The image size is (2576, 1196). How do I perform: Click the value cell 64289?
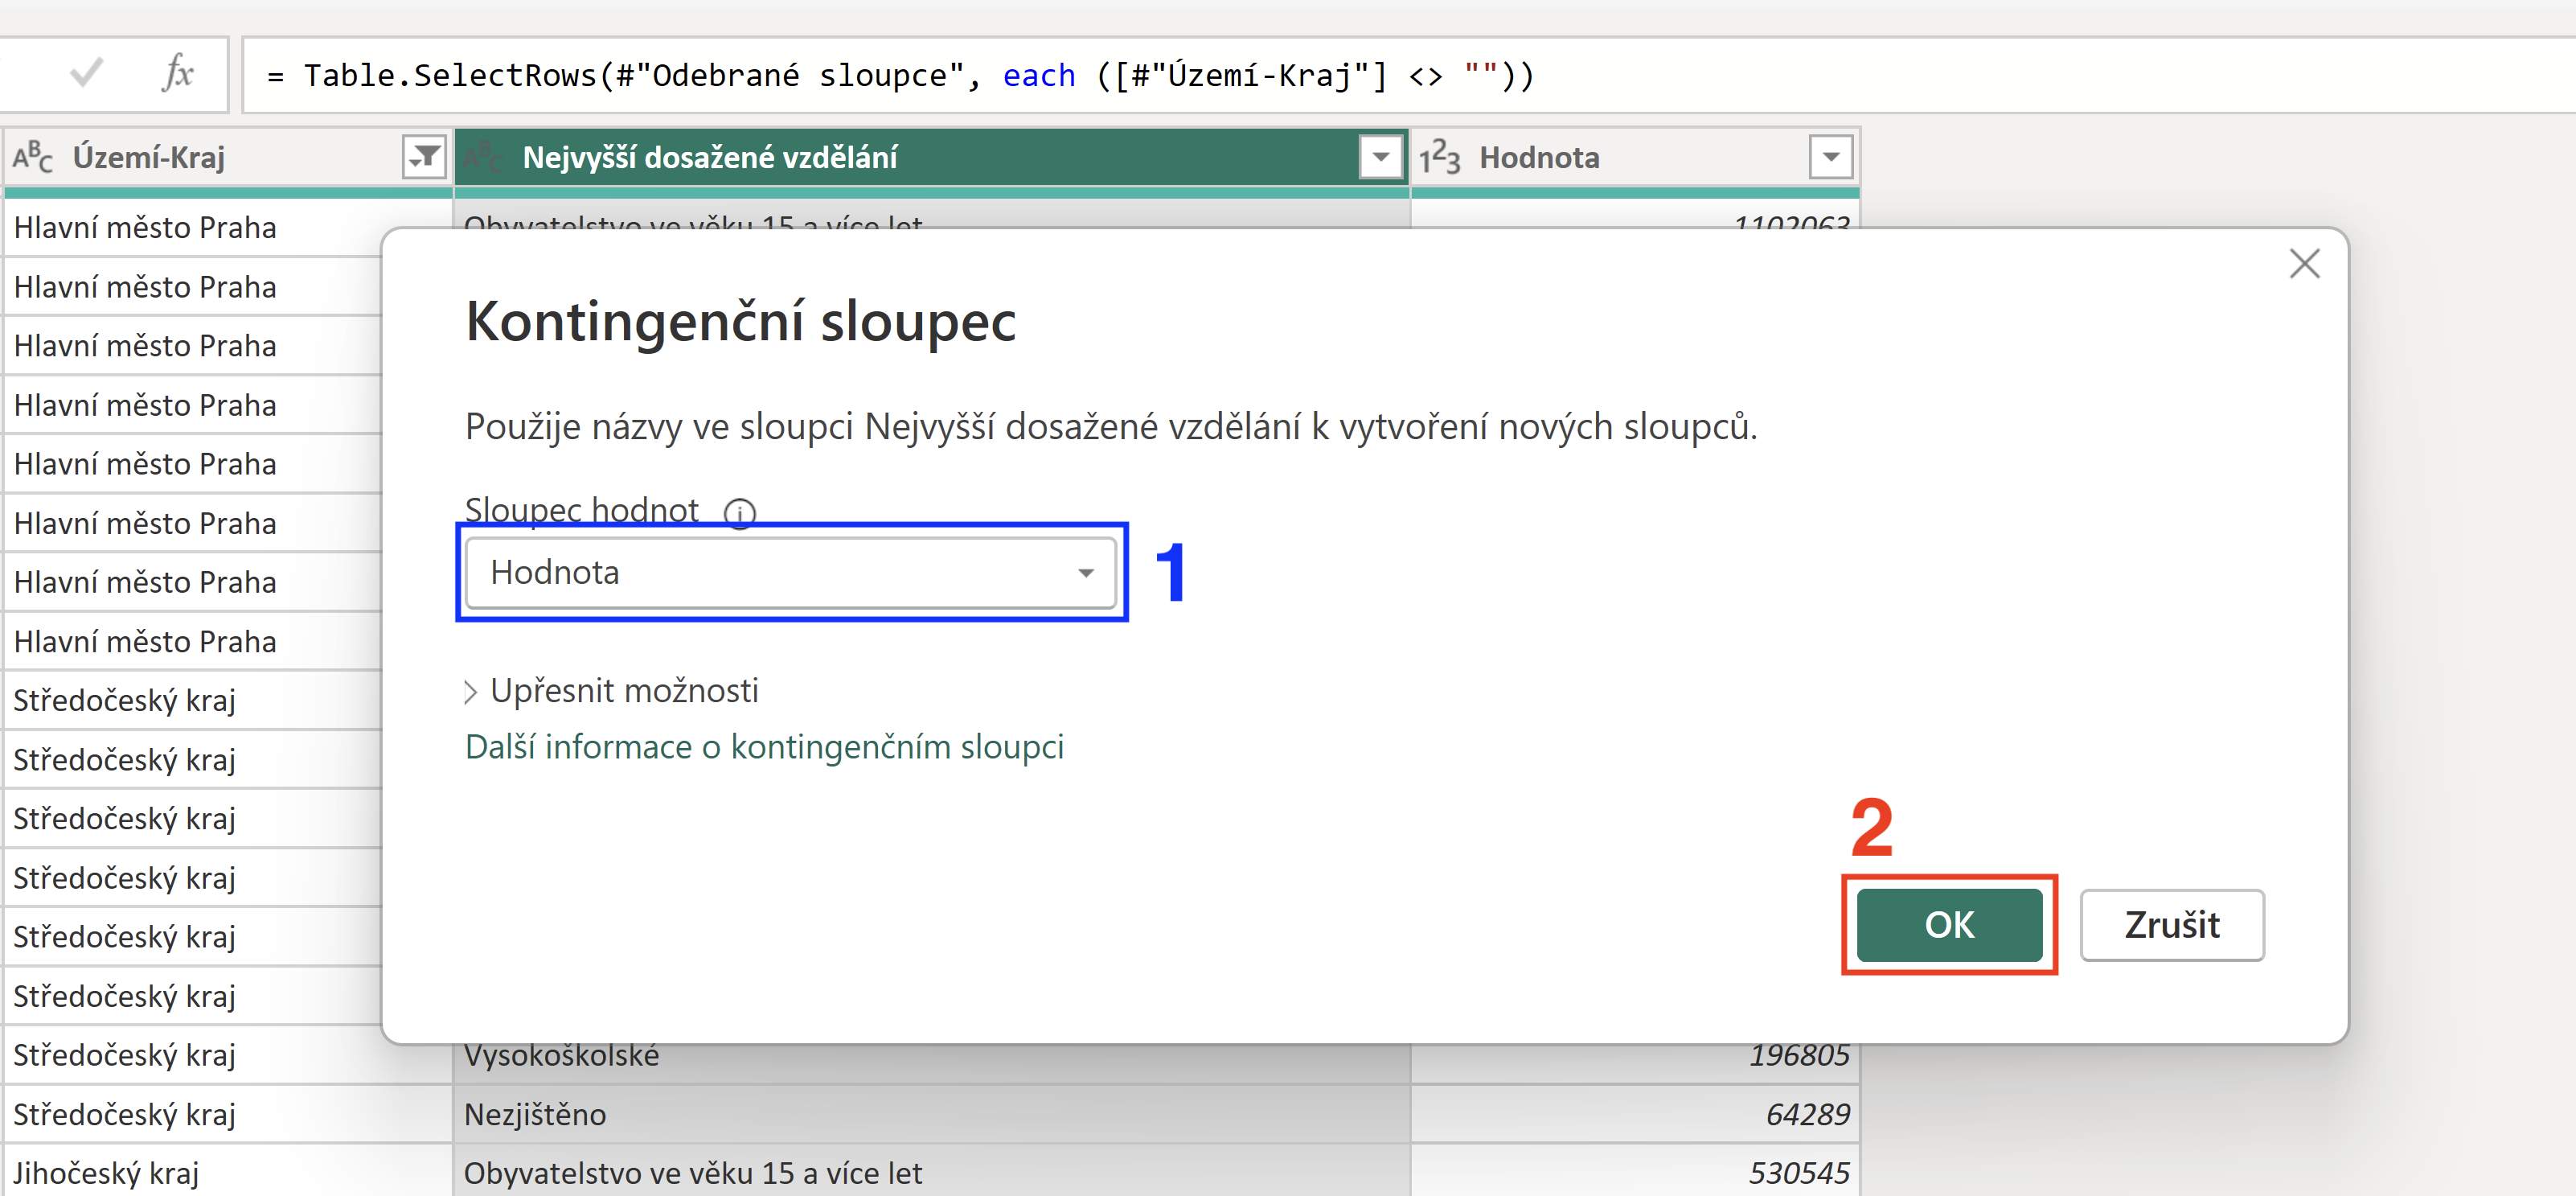(1635, 1114)
